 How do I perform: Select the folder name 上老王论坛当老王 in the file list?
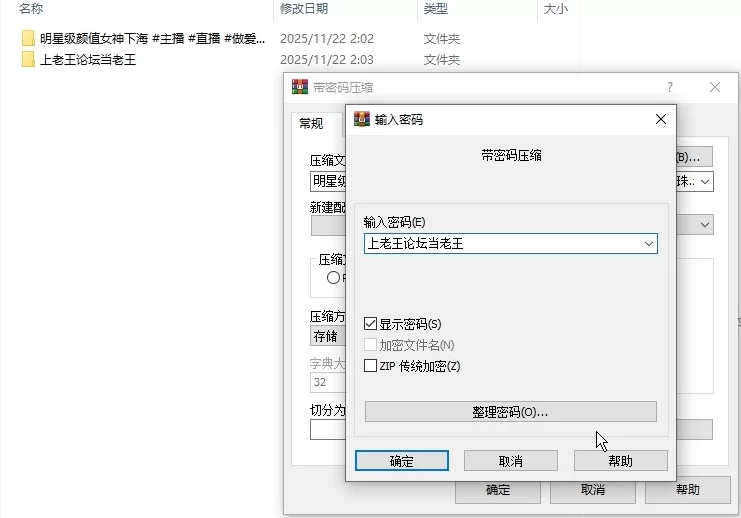coord(88,60)
